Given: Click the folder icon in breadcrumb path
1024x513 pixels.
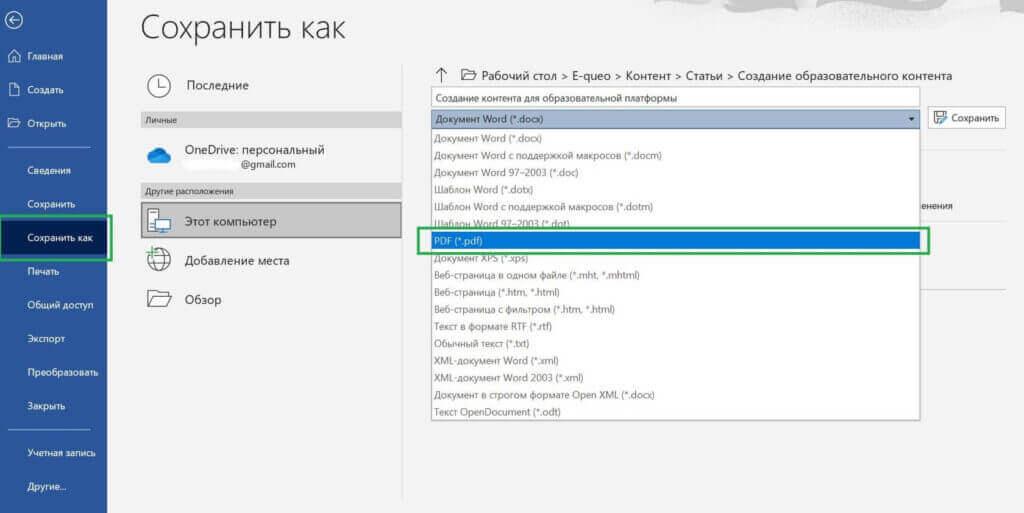Looking at the screenshot, I should (468, 75).
